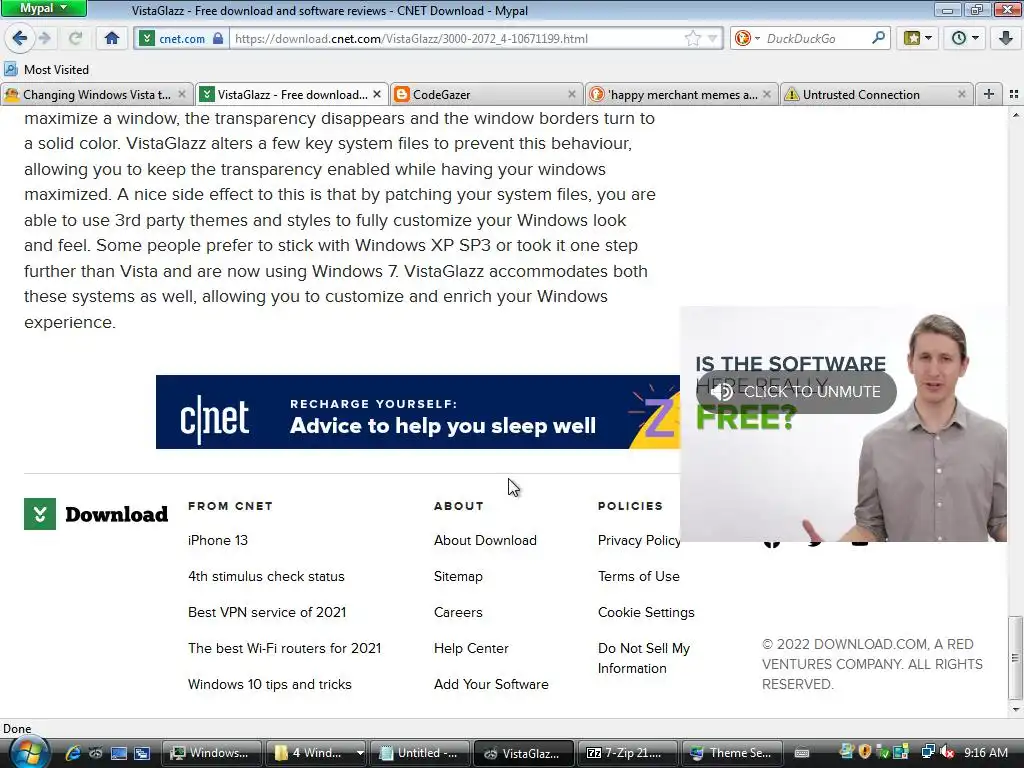Image resolution: width=1024 pixels, height=768 pixels.
Task: Click the scrollbar up arrow
Action: coord(1016,115)
